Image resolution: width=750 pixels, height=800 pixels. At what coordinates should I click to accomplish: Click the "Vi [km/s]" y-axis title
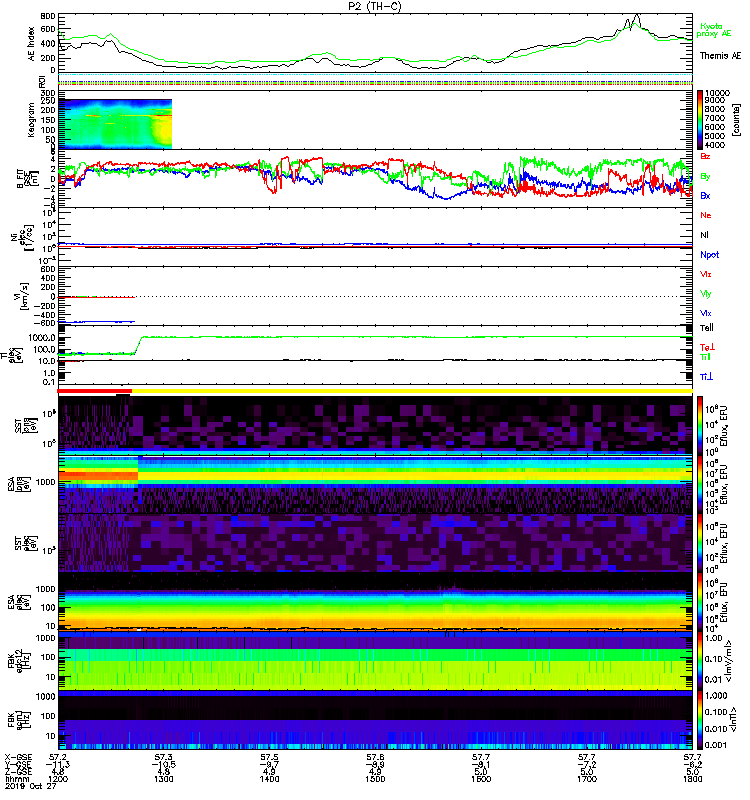point(21,296)
